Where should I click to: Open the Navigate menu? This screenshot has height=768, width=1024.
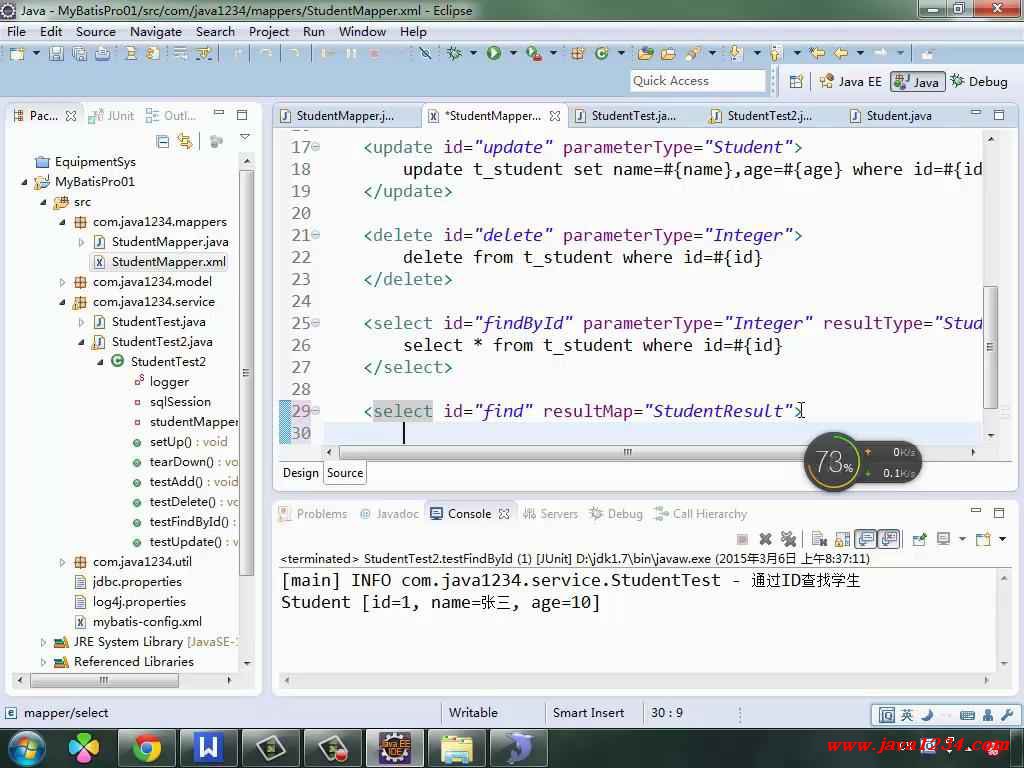point(155,31)
